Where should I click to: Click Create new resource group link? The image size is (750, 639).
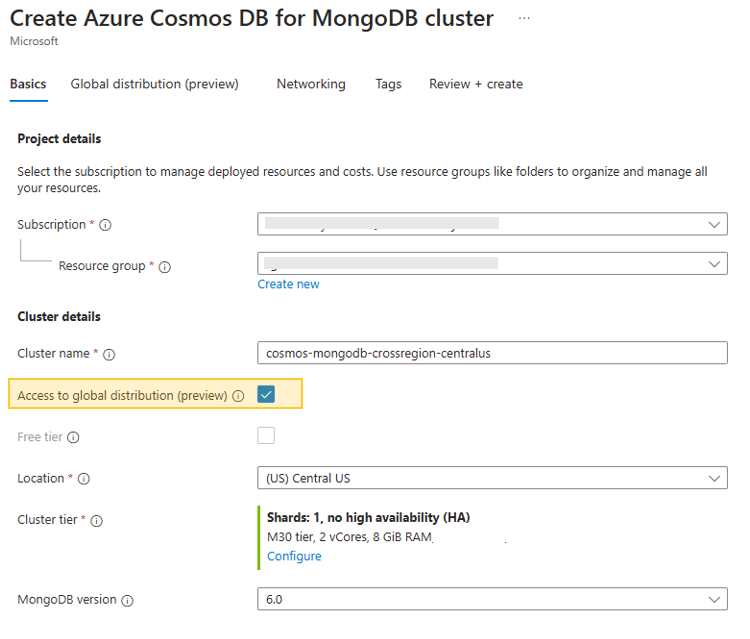tap(288, 284)
